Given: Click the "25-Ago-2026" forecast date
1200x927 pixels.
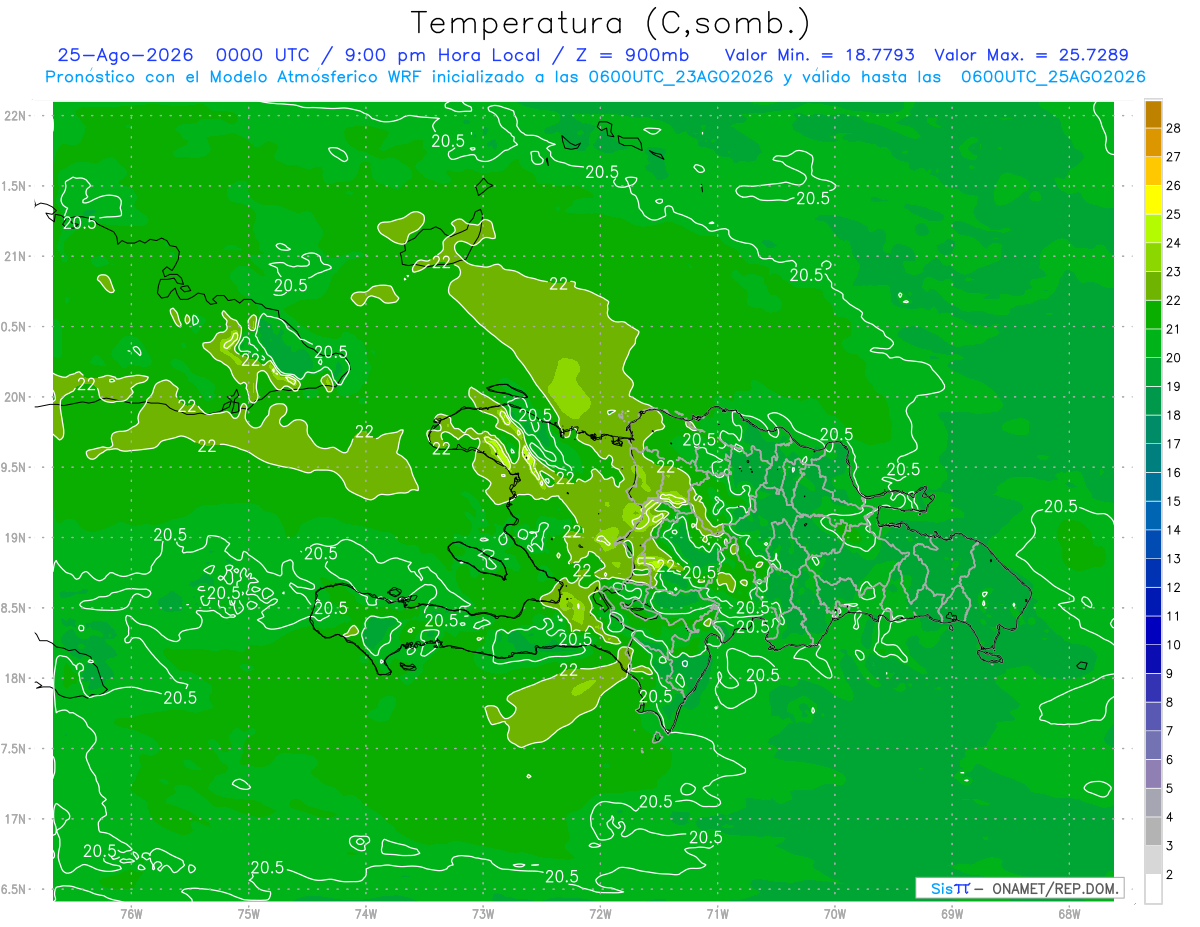Looking at the screenshot, I should [125, 55].
